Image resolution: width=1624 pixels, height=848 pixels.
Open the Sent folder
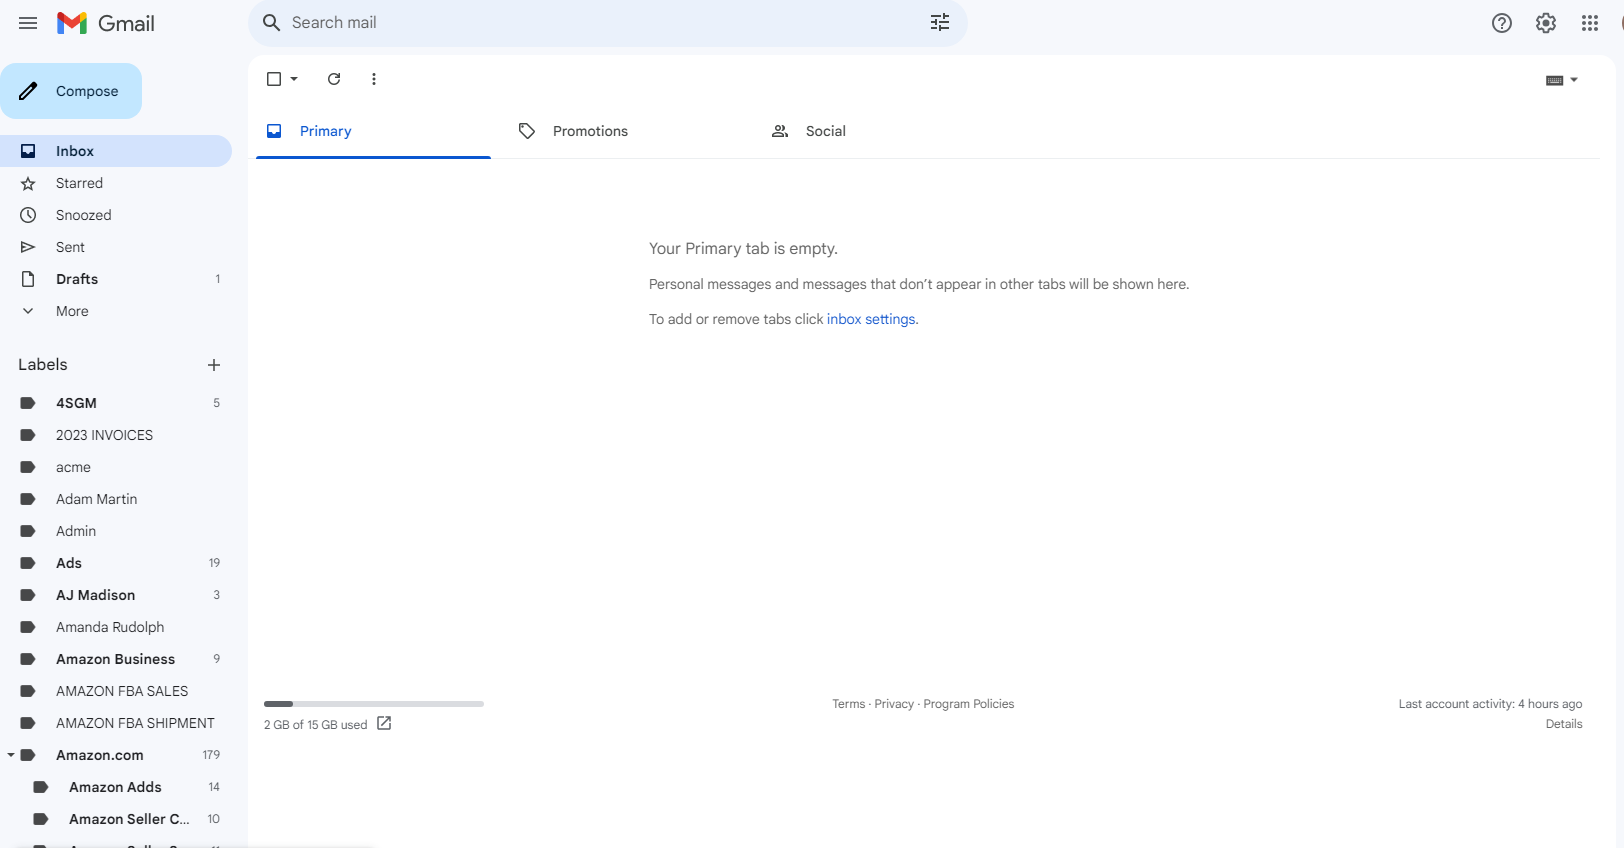coord(116,247)
